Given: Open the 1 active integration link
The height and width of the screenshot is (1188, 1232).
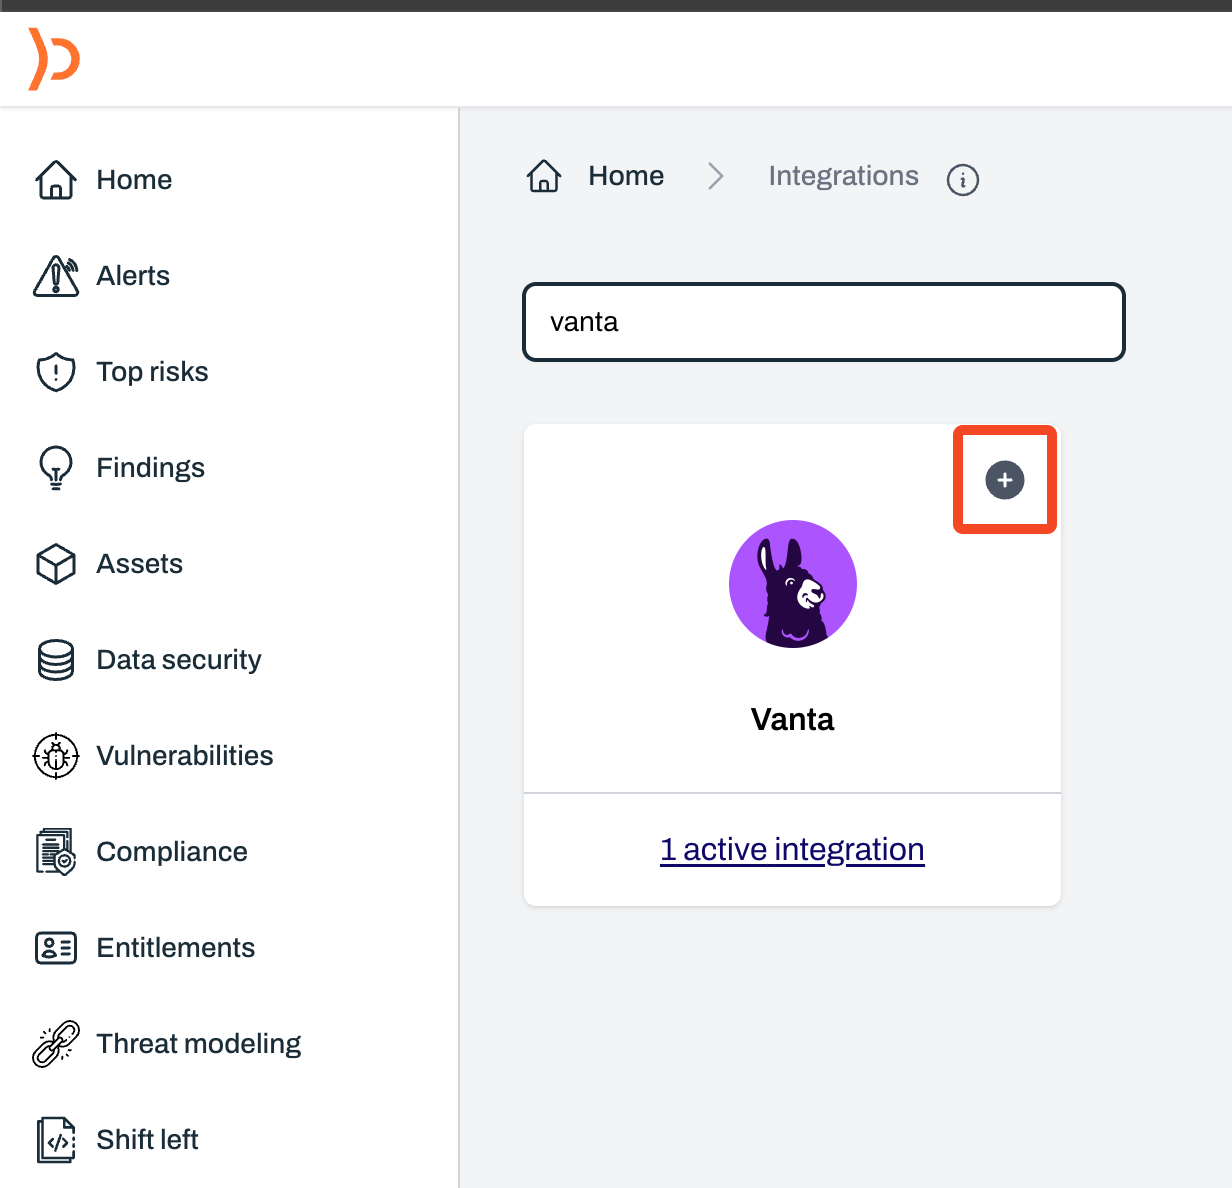Looking at the screenshot, I should (x=792, y=850).
